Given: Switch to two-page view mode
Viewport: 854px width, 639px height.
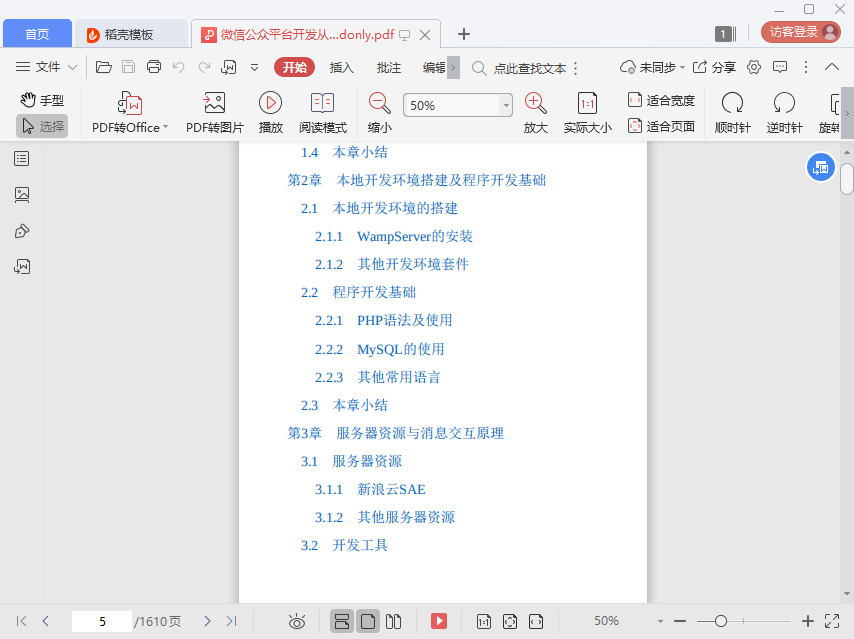Looking at the screenshot, I should click(x=393, y=621).
